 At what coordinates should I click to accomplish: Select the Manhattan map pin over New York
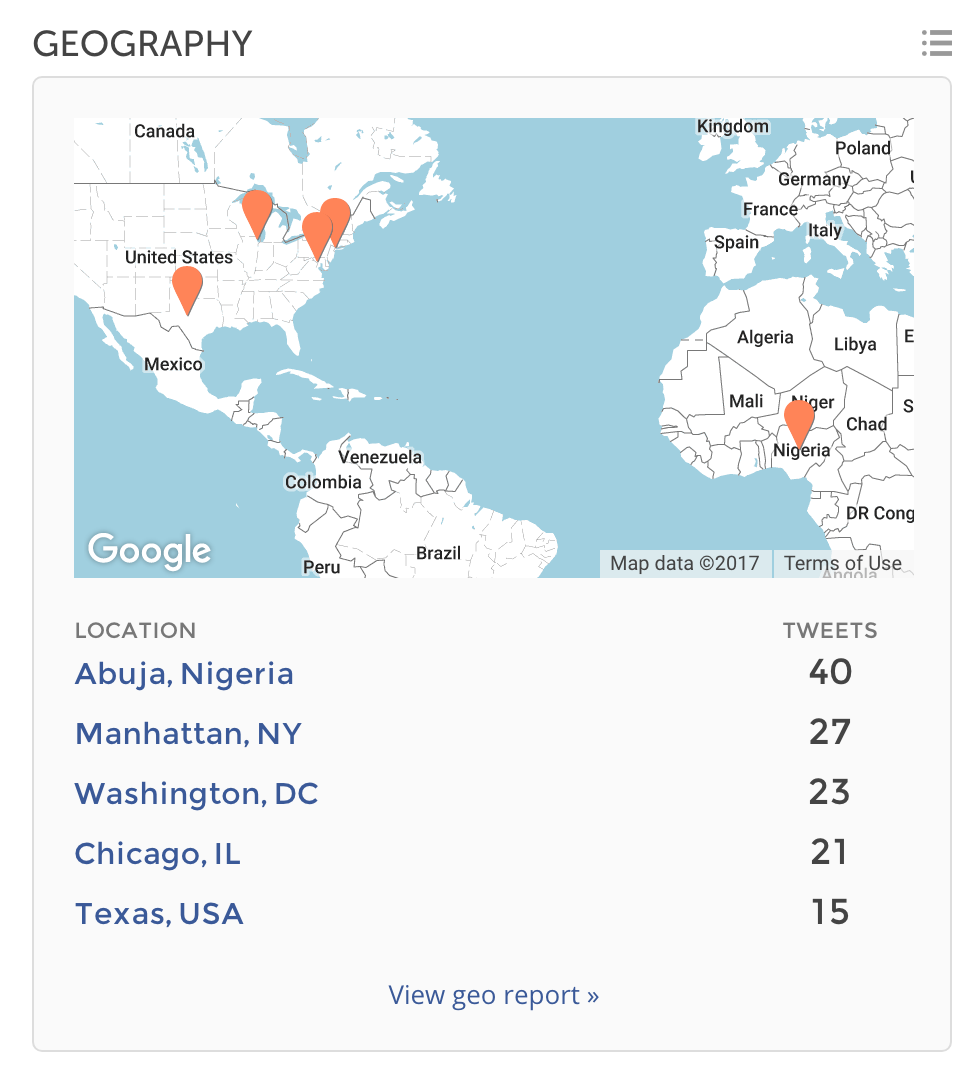click(x=337, y=217)
